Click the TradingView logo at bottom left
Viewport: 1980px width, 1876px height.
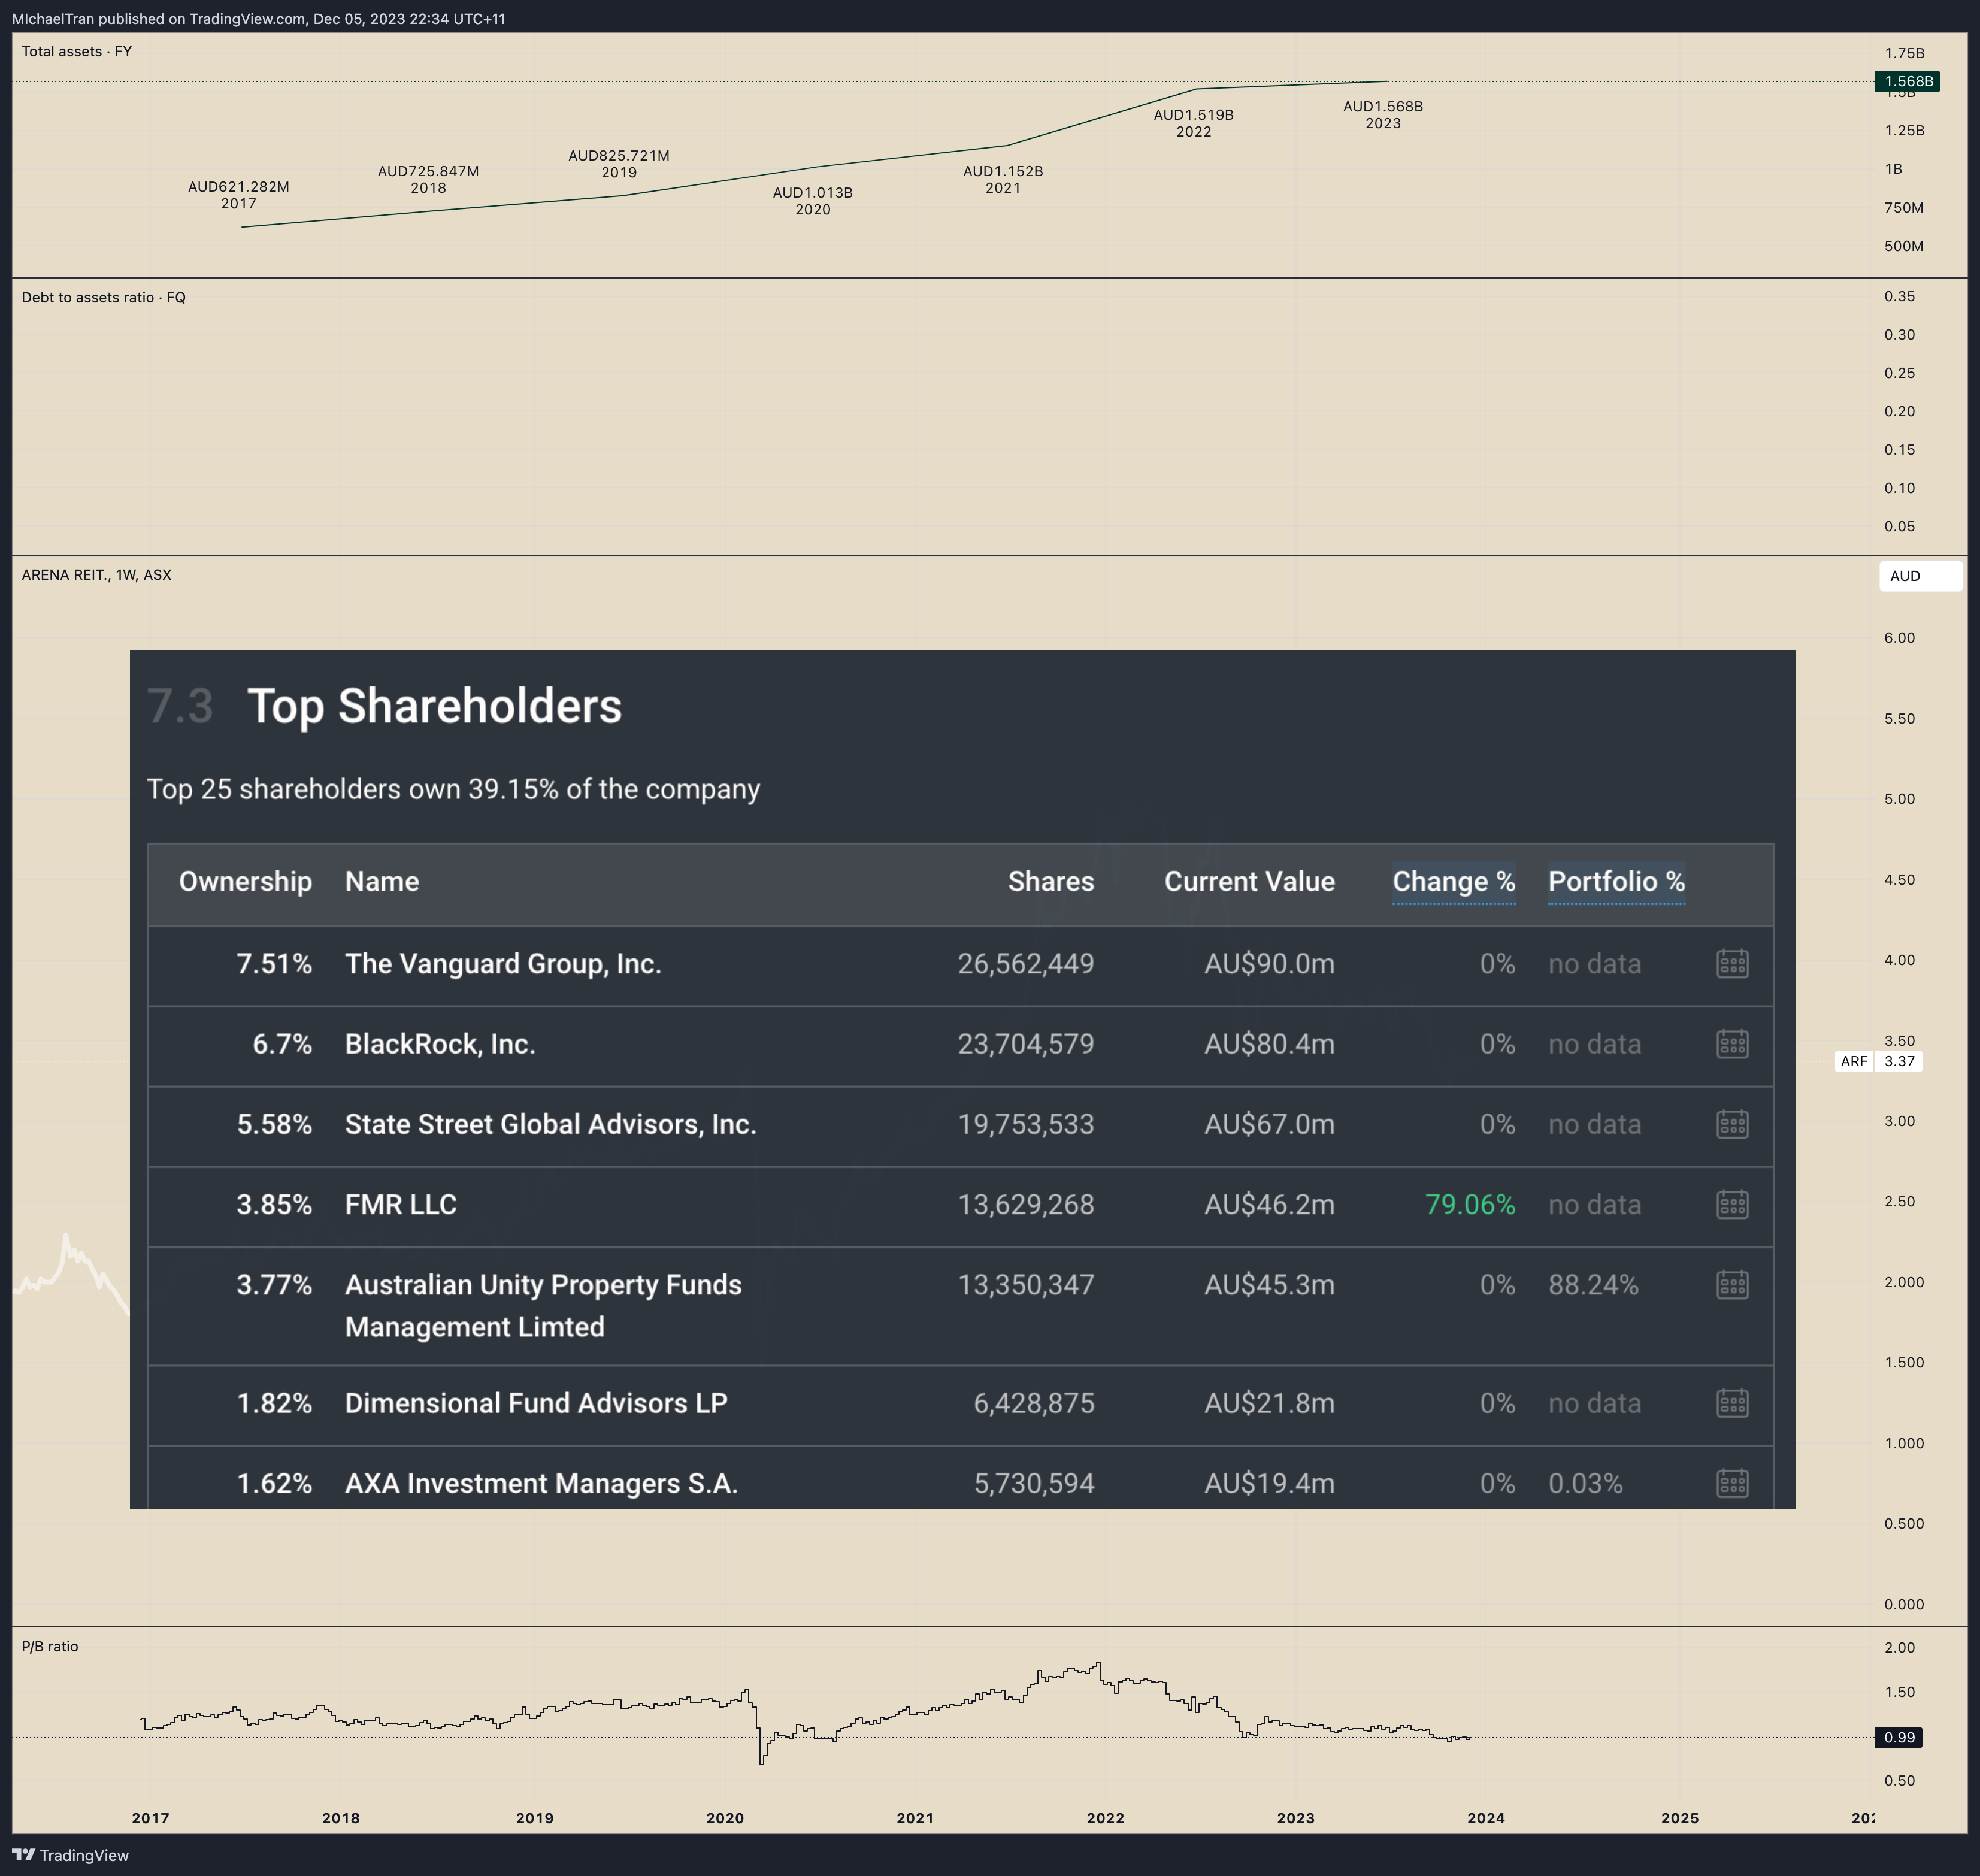(x=70, y=1855)
